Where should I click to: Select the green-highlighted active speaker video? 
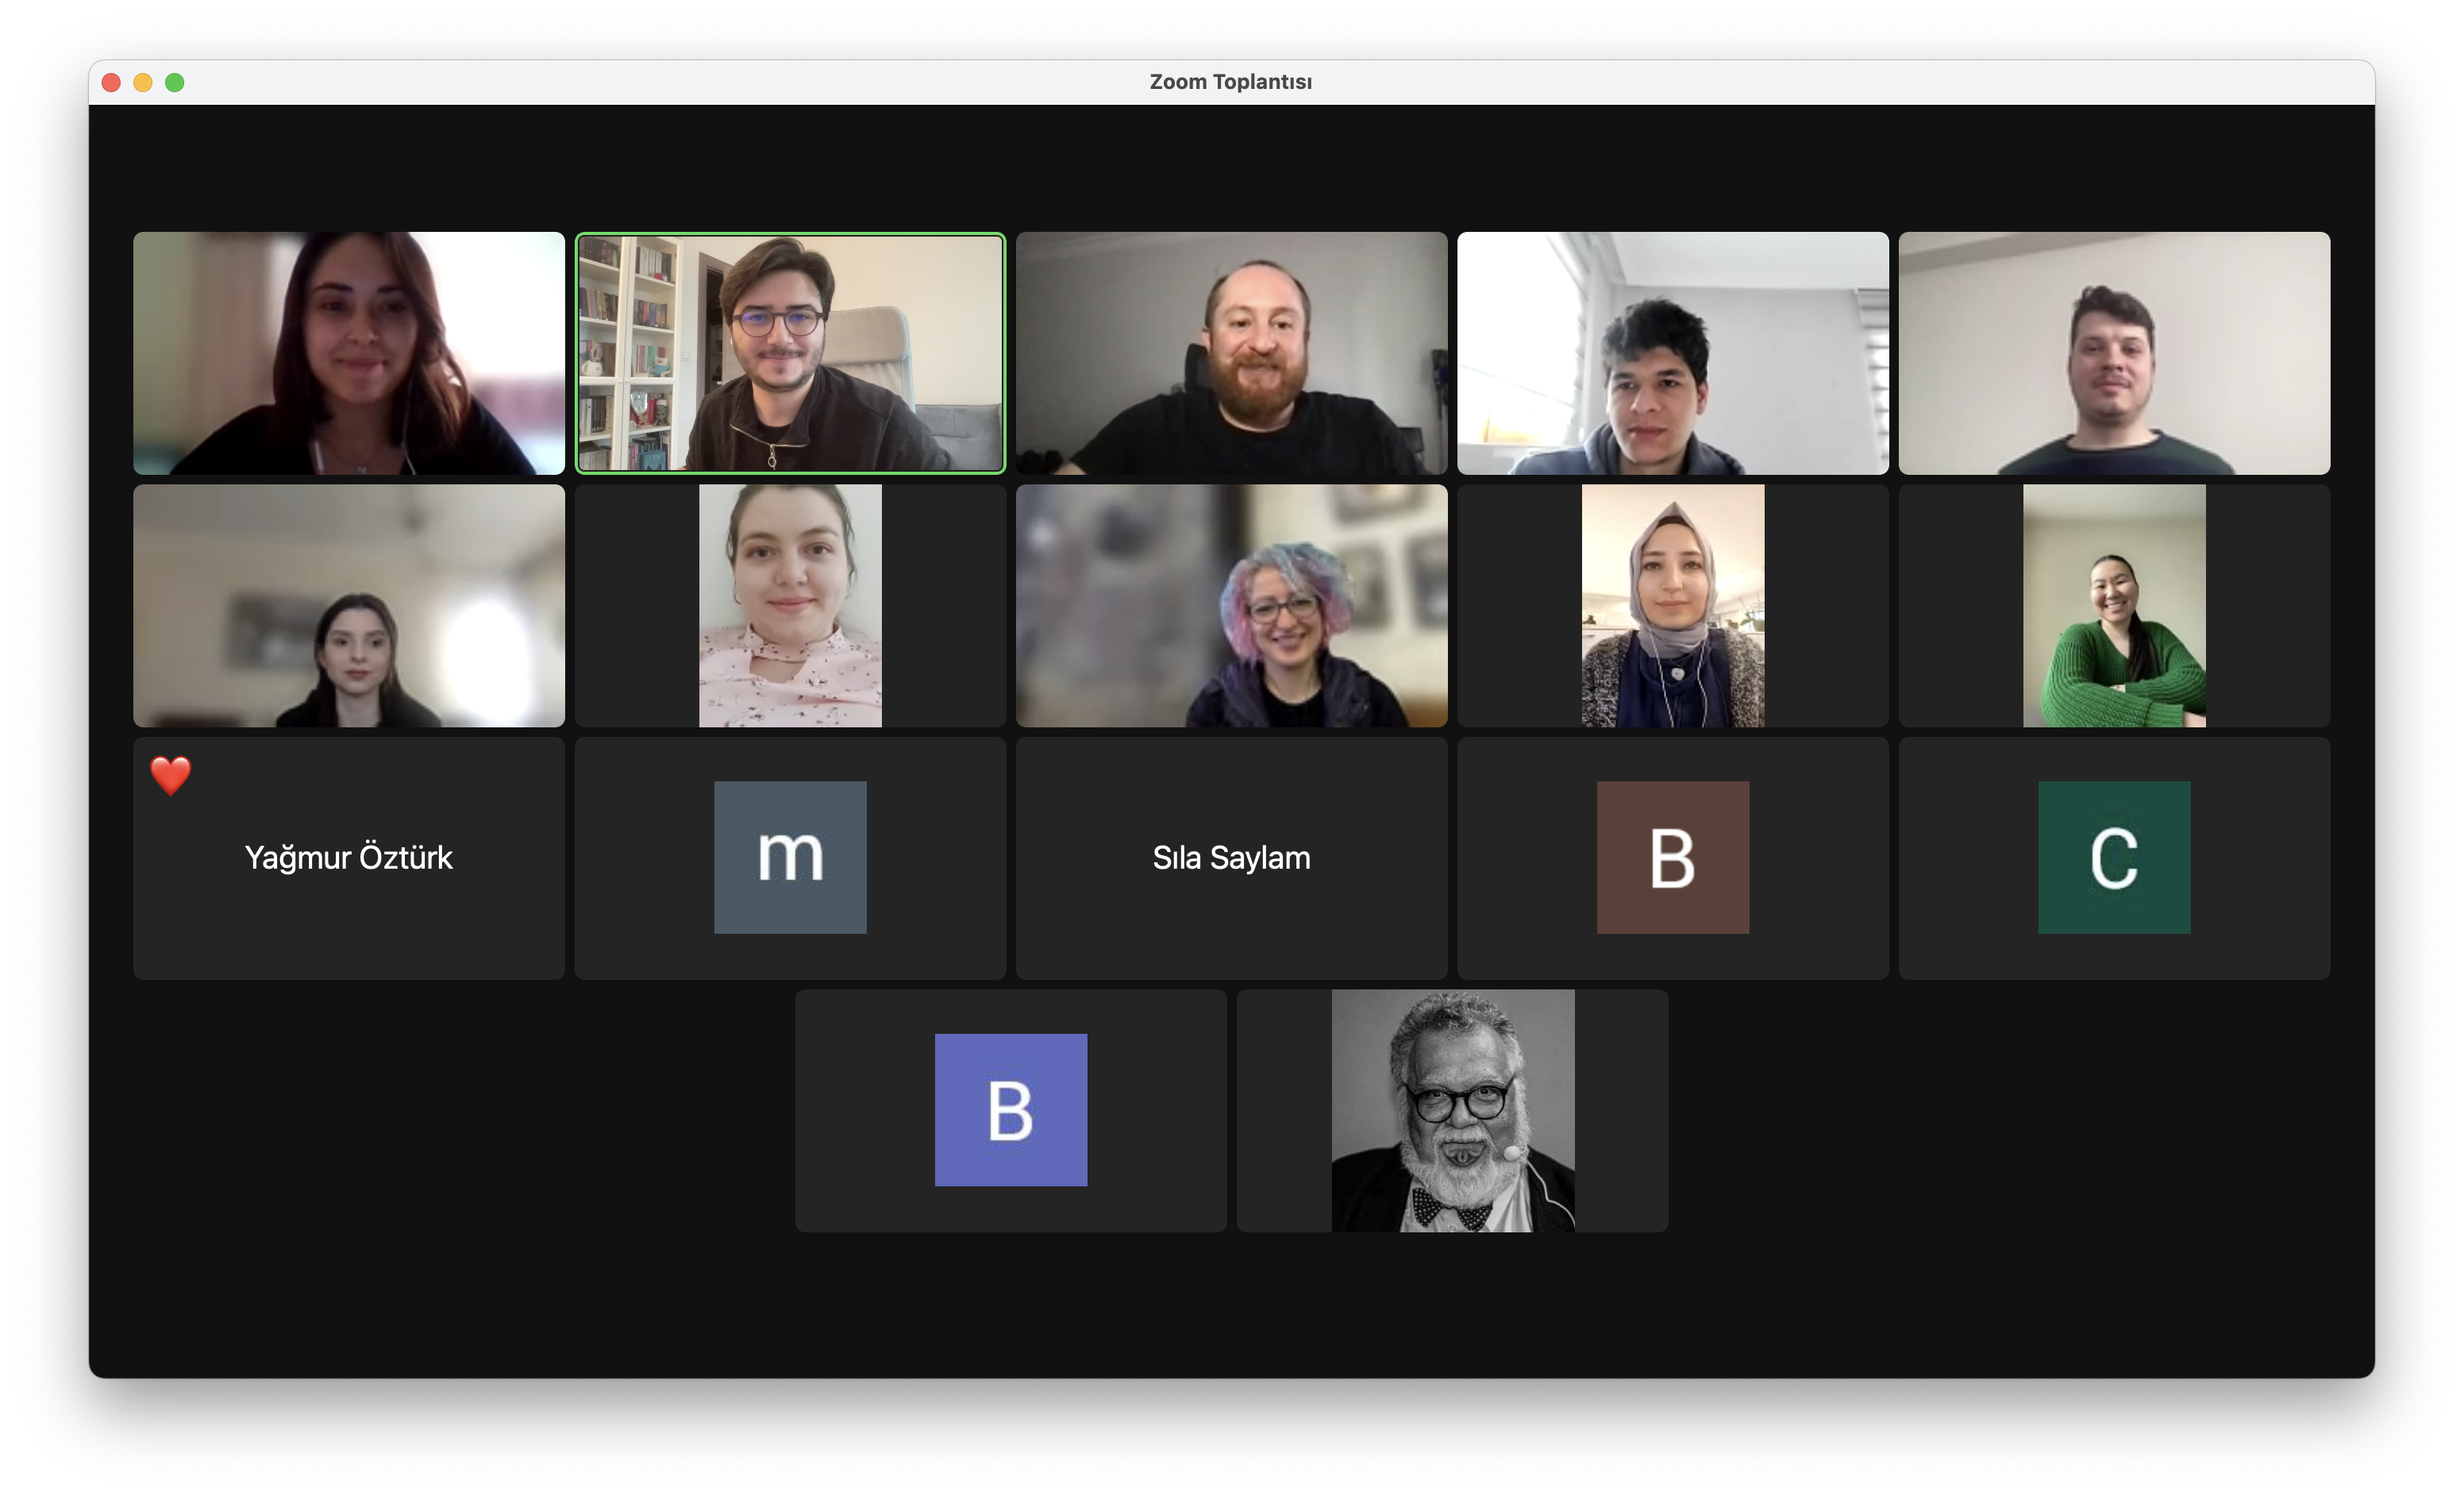coord(790,353)
